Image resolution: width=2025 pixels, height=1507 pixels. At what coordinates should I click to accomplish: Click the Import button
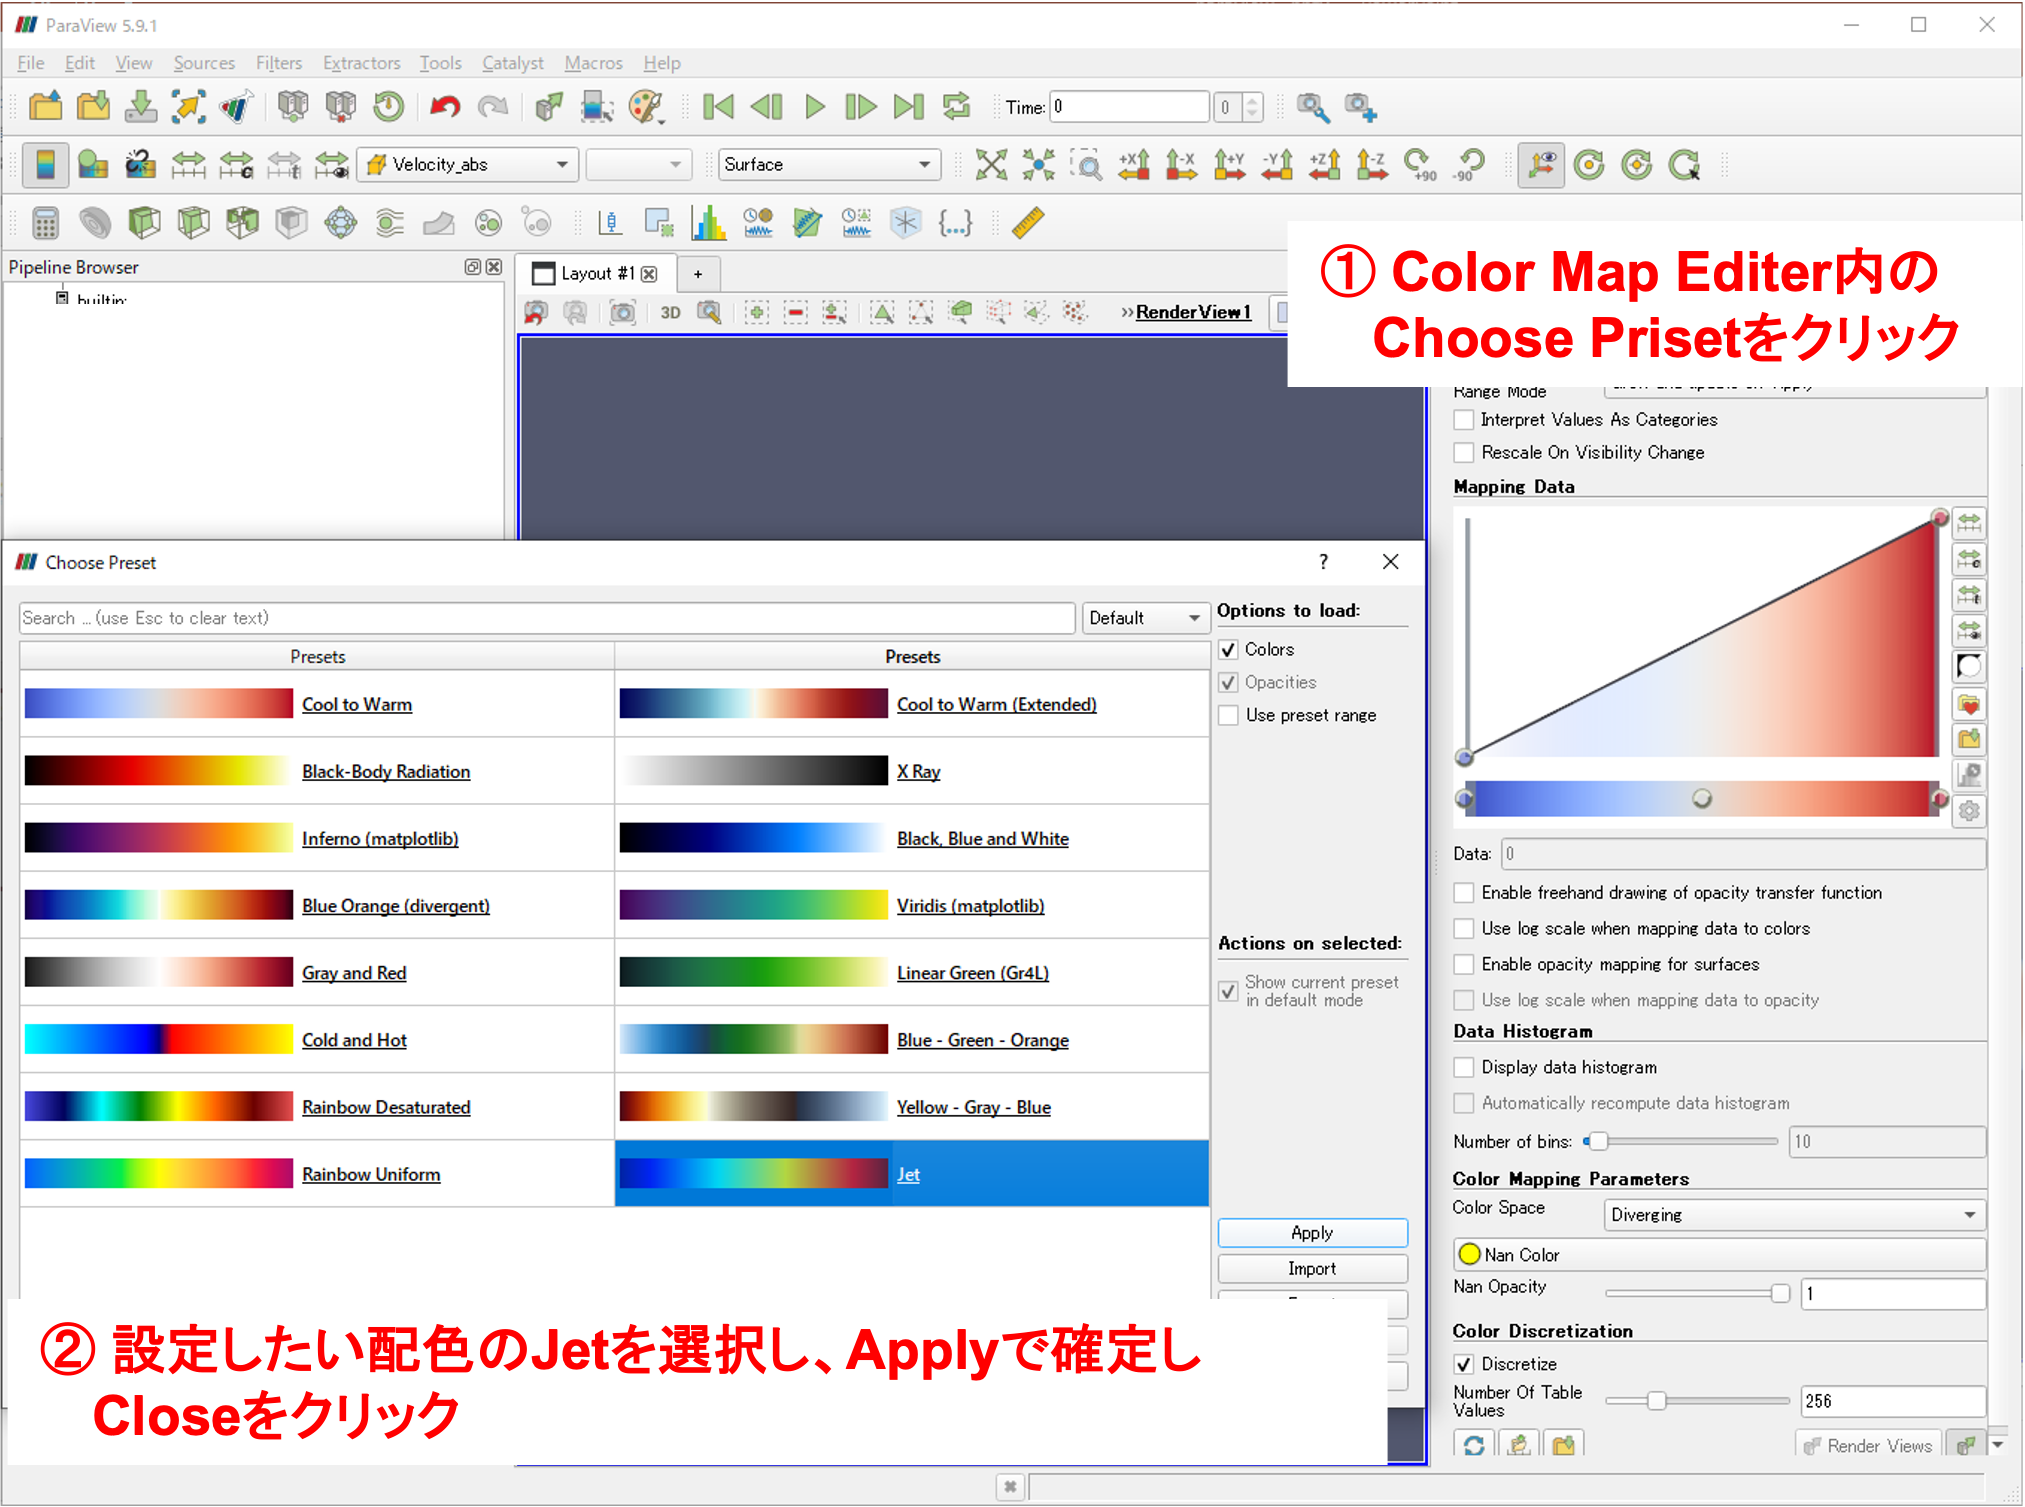click(x=1311, y=1268)
